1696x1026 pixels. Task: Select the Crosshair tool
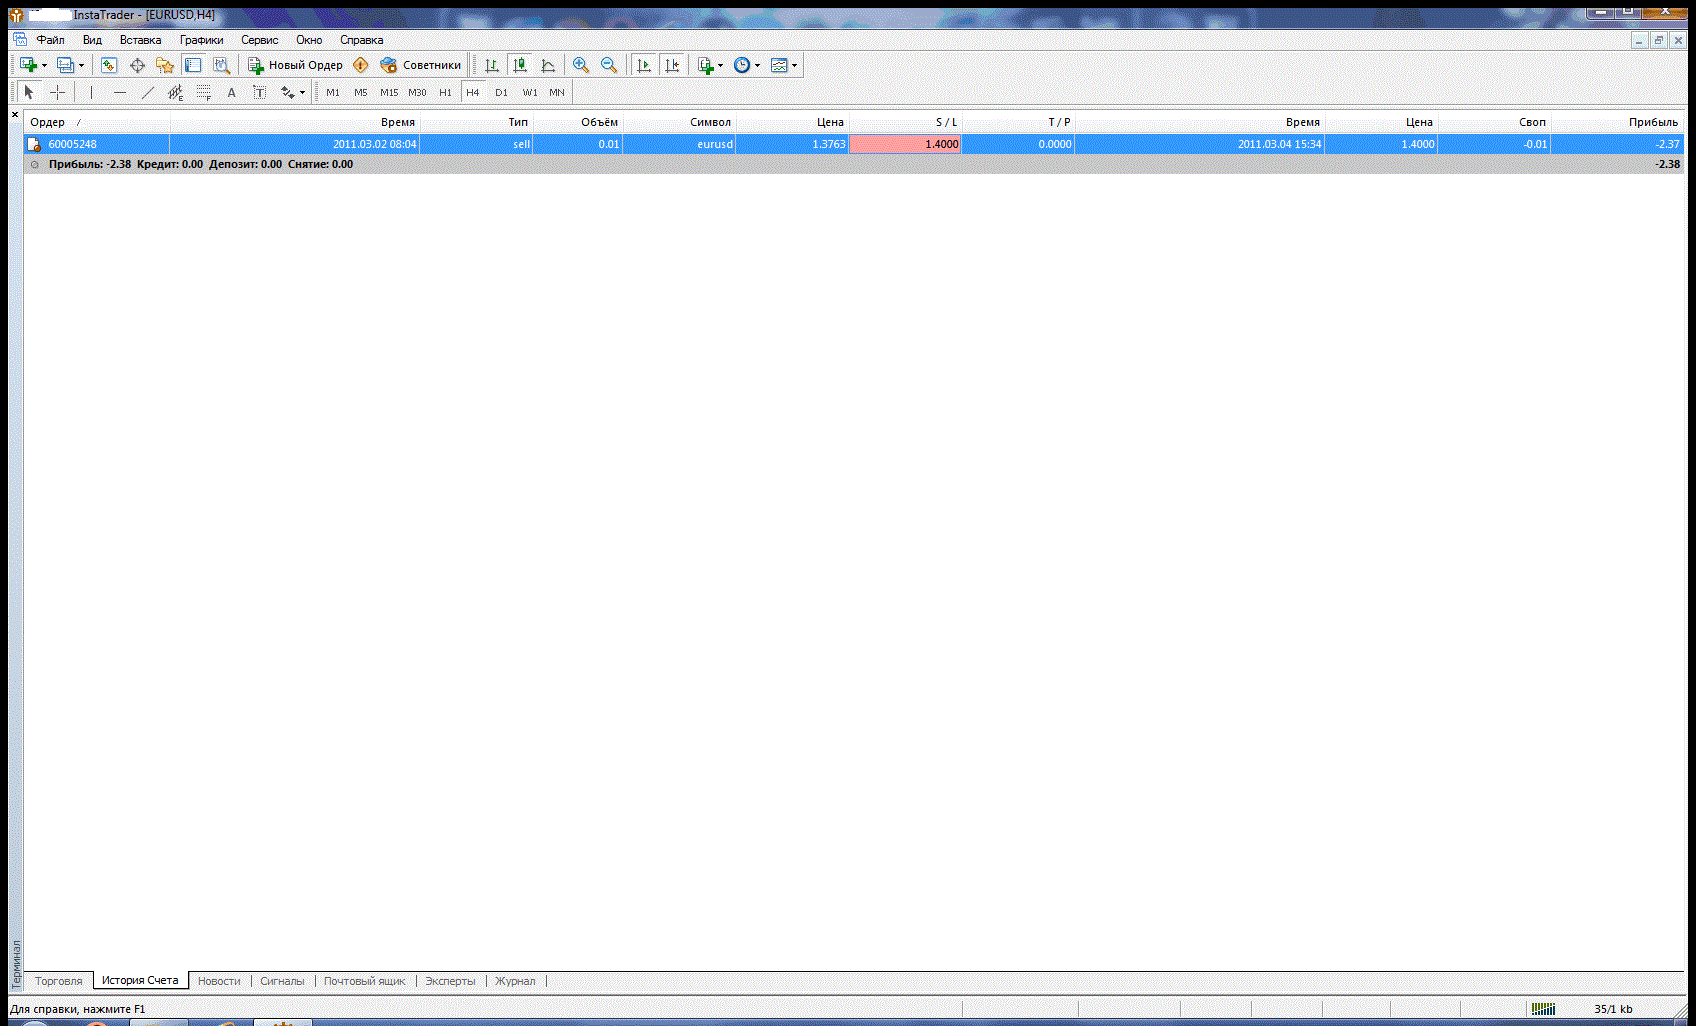[58, 92]
